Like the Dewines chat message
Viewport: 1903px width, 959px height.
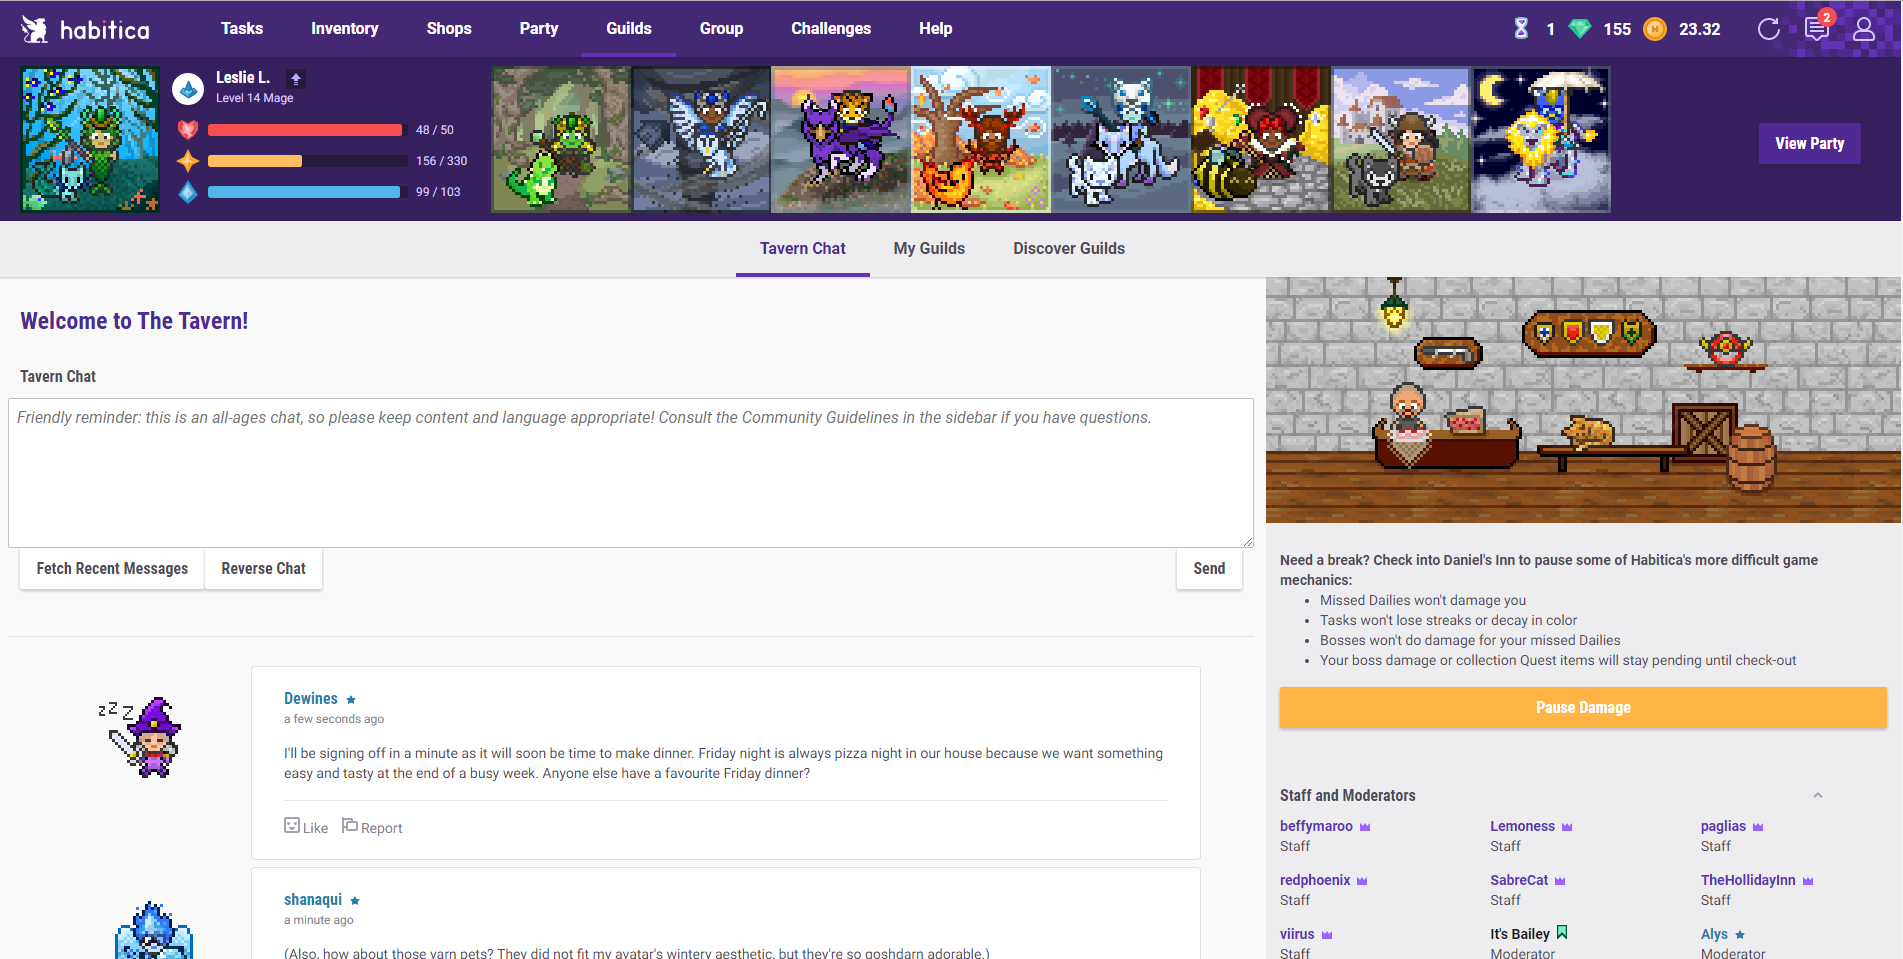pyautogui.click(x=306, y=827)
